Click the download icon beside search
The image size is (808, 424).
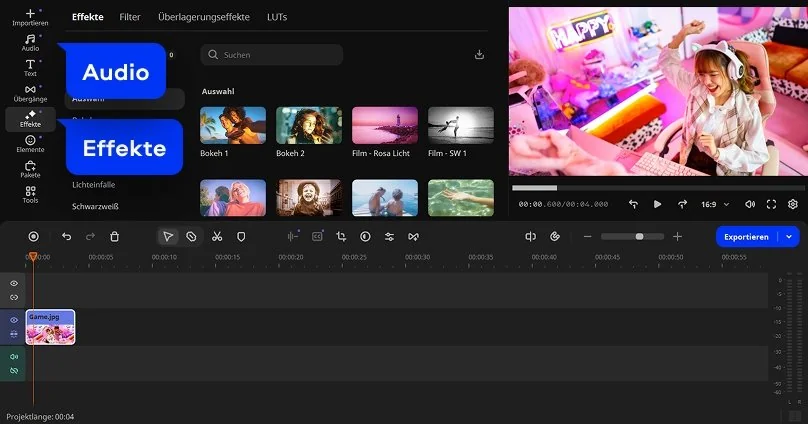coord(479,55)
